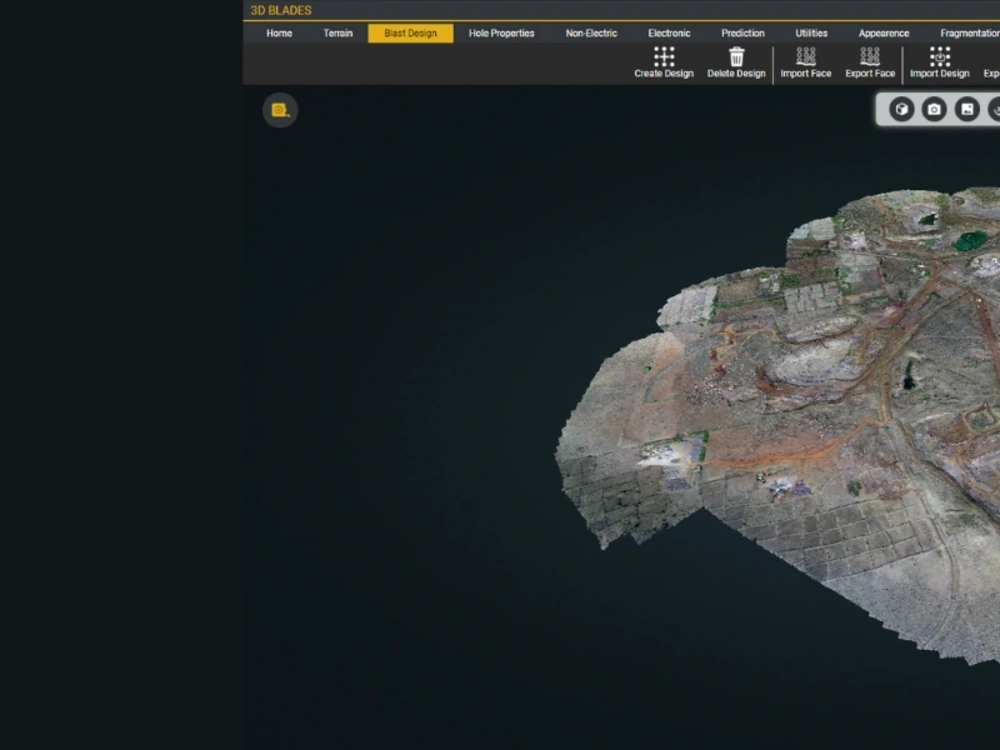
Task: Select the yellow measuring tape tool
Action: pyautogui.click(x=279, y=110)
